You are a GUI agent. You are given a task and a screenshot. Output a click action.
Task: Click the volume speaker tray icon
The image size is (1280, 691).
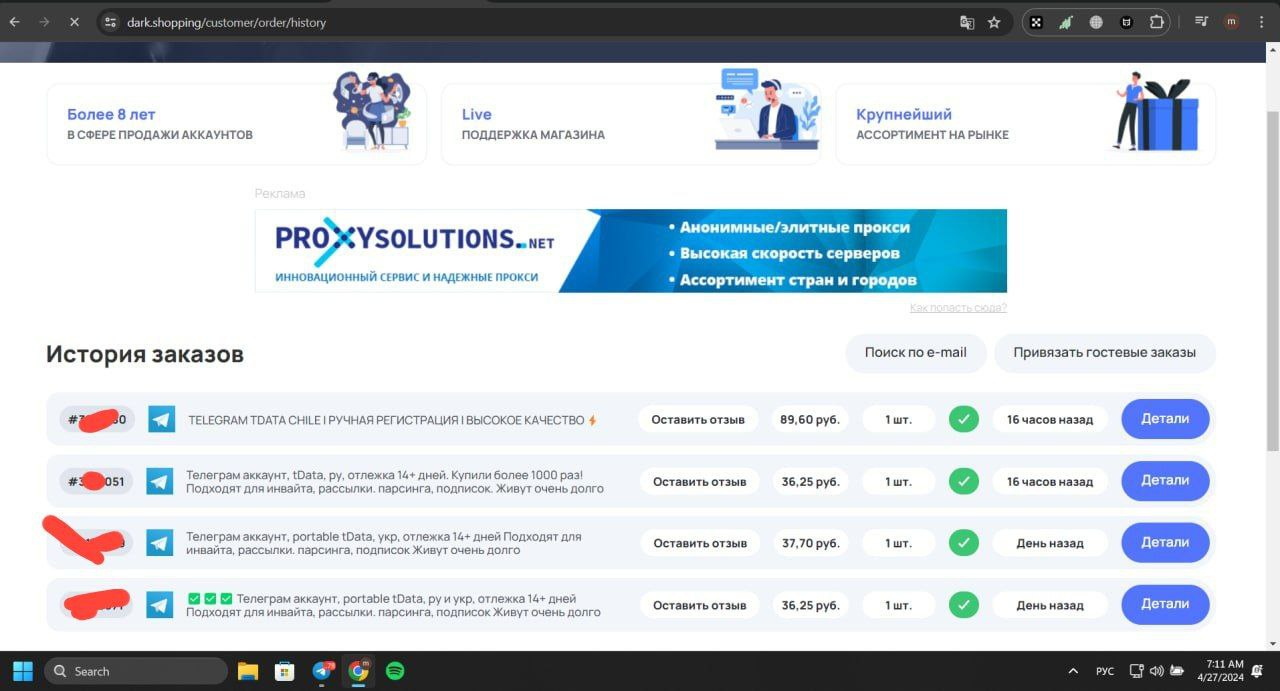(x=1157, y=671)
